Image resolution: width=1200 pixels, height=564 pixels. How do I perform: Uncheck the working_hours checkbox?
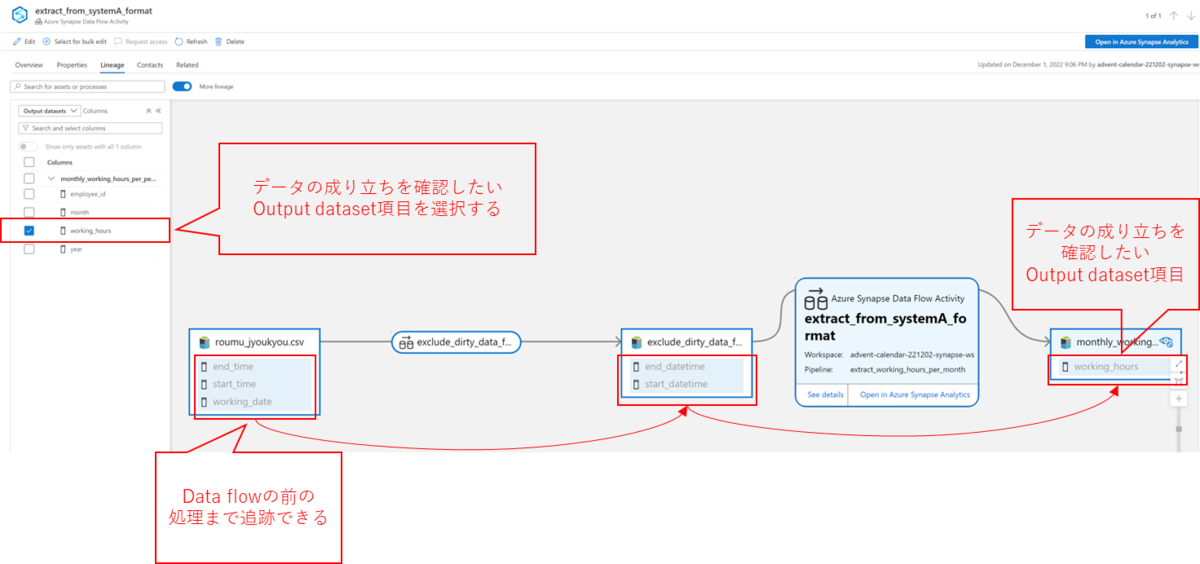pyautogui.click(x=29, y=231)
